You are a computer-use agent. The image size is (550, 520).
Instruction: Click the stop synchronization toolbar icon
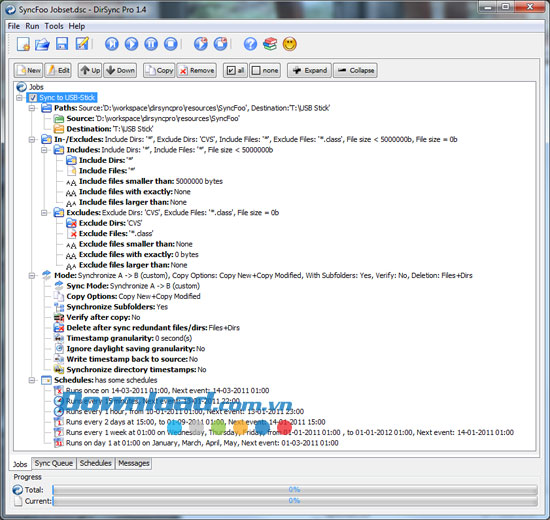click(x=171, y=44)
